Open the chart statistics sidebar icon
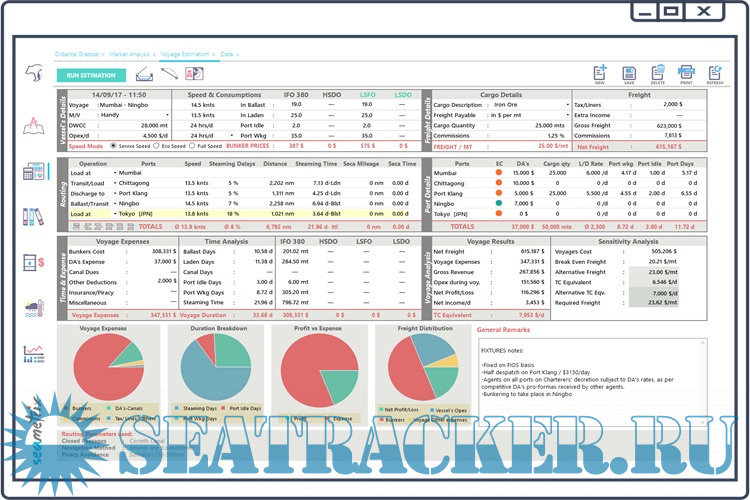The width and height of the screenshot is (750, 500). 33,353
